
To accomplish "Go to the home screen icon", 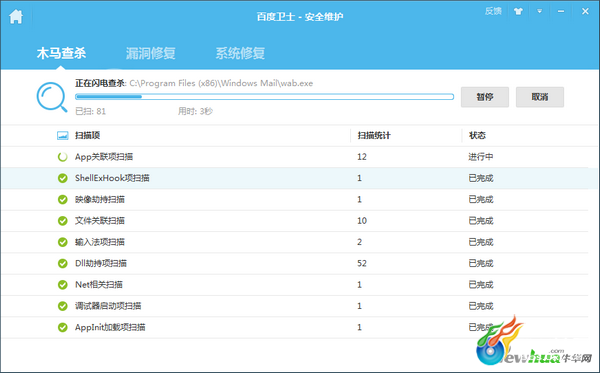I will (x=16, y=16).
